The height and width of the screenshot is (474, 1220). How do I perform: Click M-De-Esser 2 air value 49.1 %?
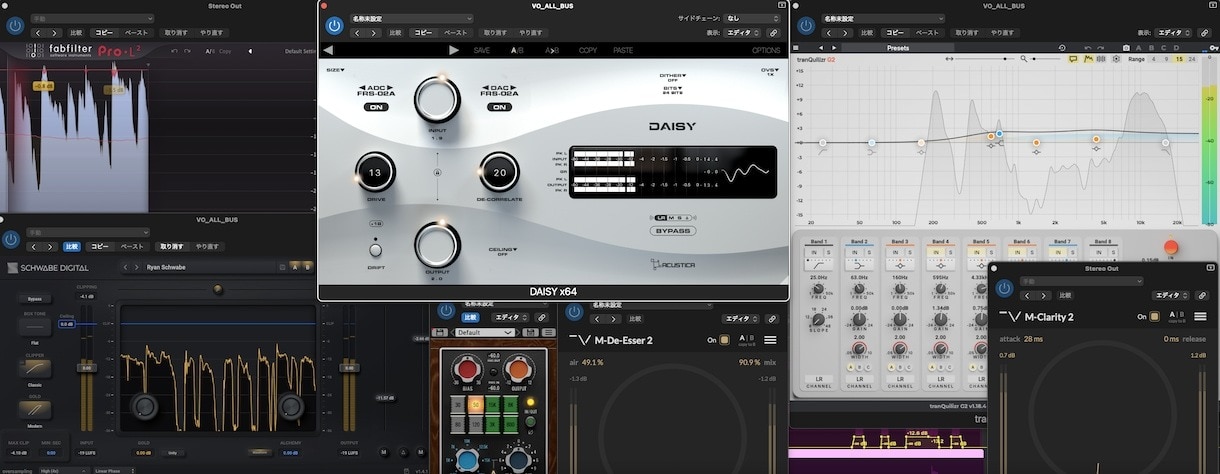coord(593,362)
